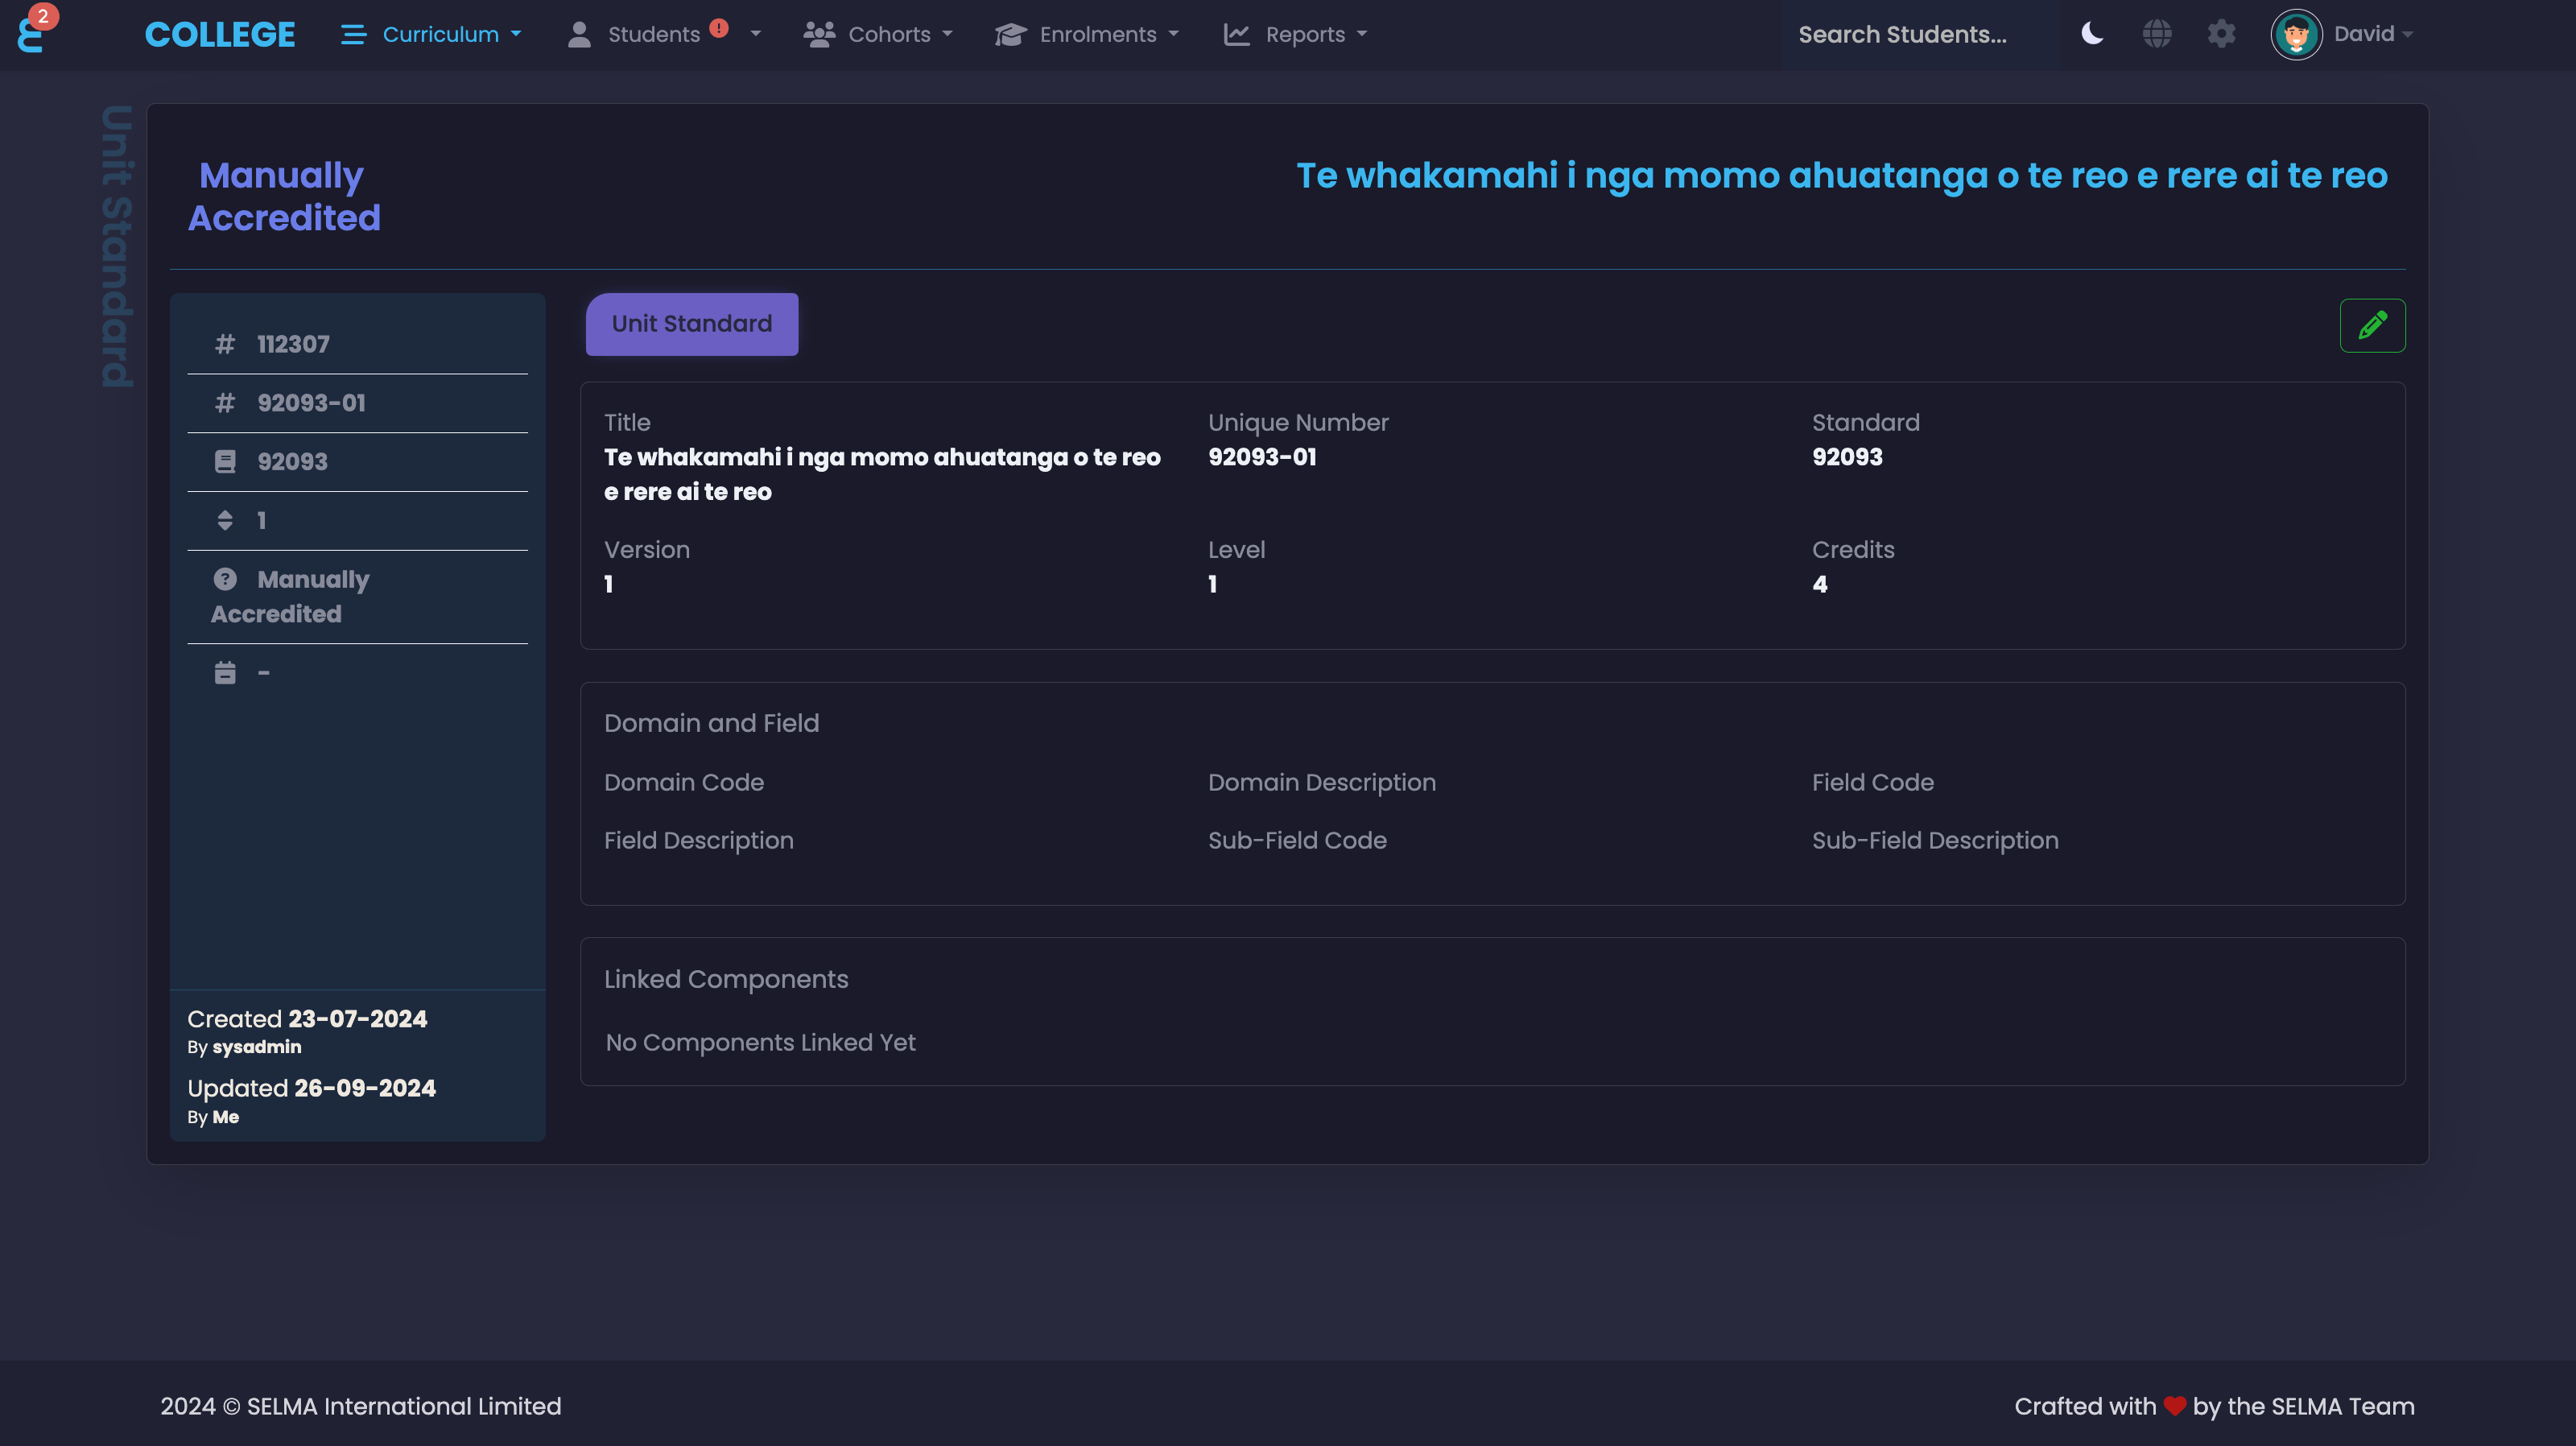This screenshot has height=1446, width=2576.
Task: Toggle dark mode moon icon
Action: coord(2092,34)
